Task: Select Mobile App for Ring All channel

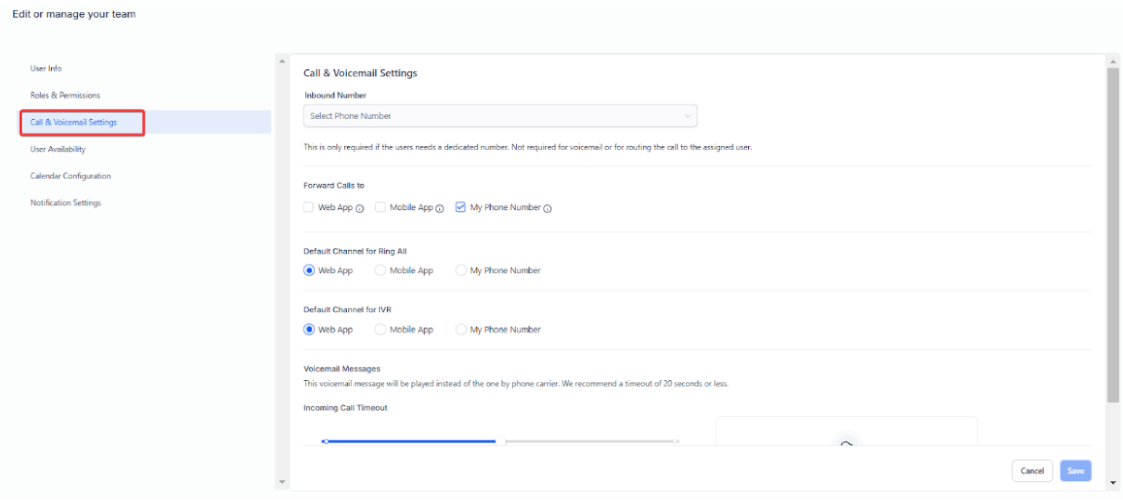Action: 381,270
